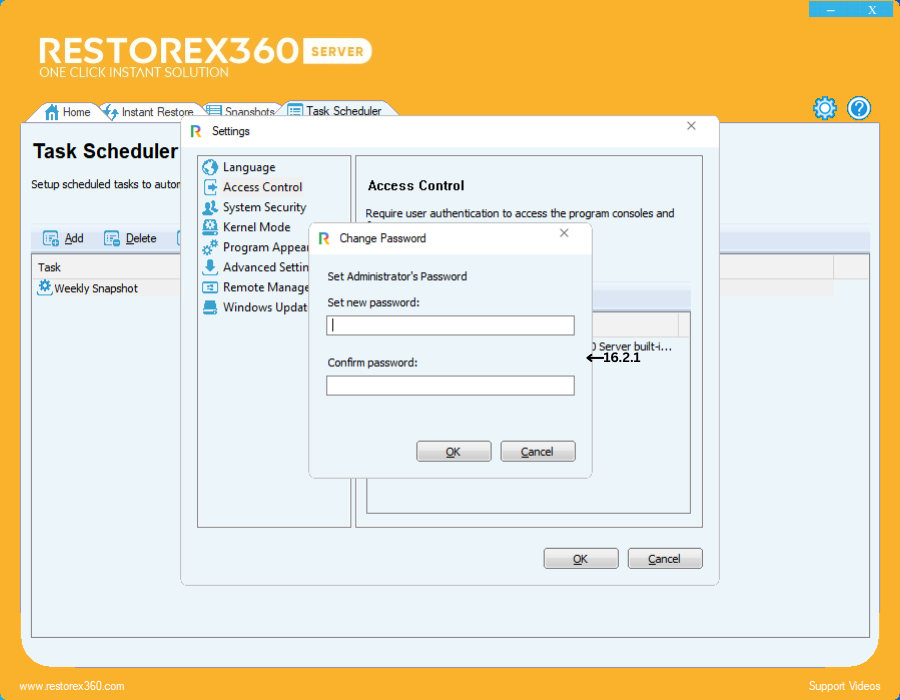Click the Home tab house icon
The image size is (900, 700).
point(52,112)
